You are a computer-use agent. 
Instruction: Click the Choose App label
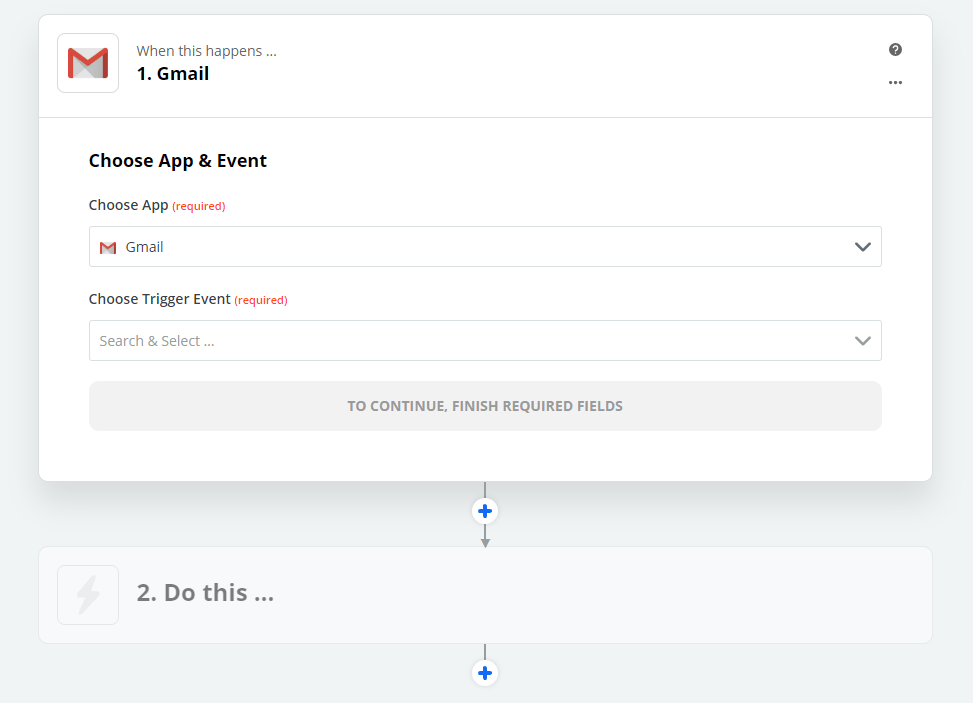pos(128,205)
